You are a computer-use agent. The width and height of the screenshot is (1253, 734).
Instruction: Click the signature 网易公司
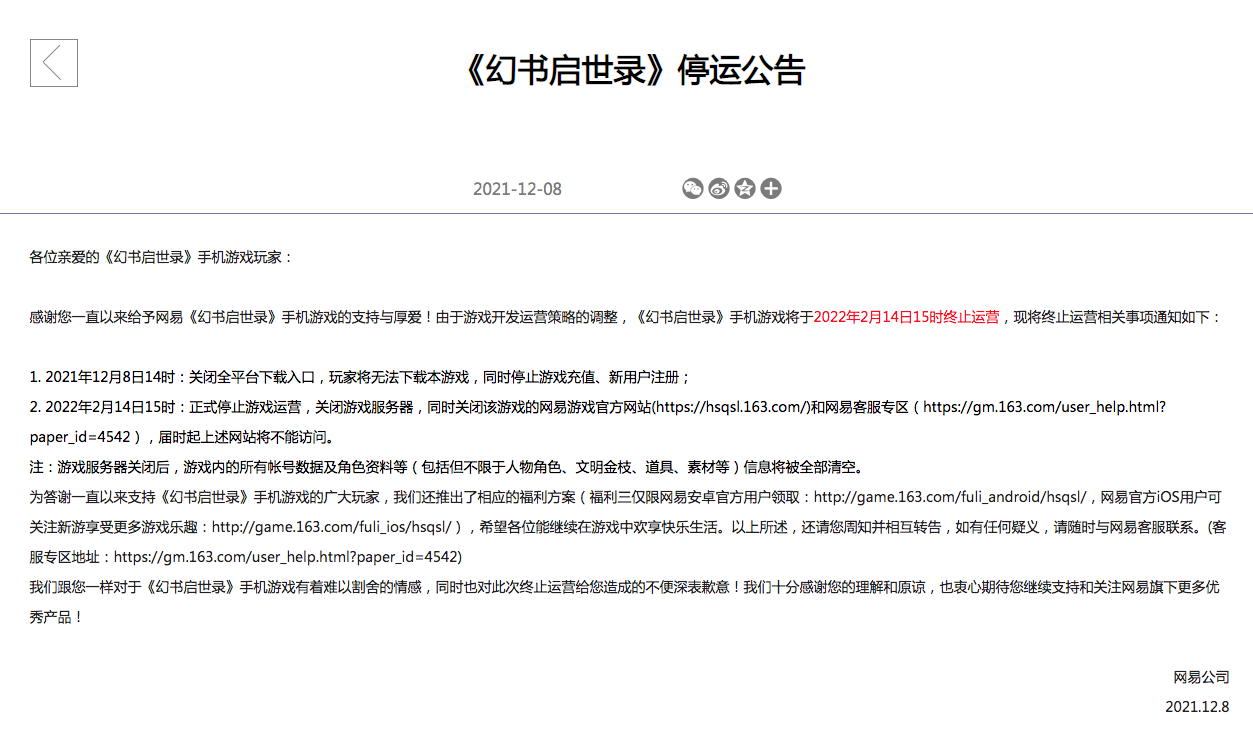[x=1201, y=677]
